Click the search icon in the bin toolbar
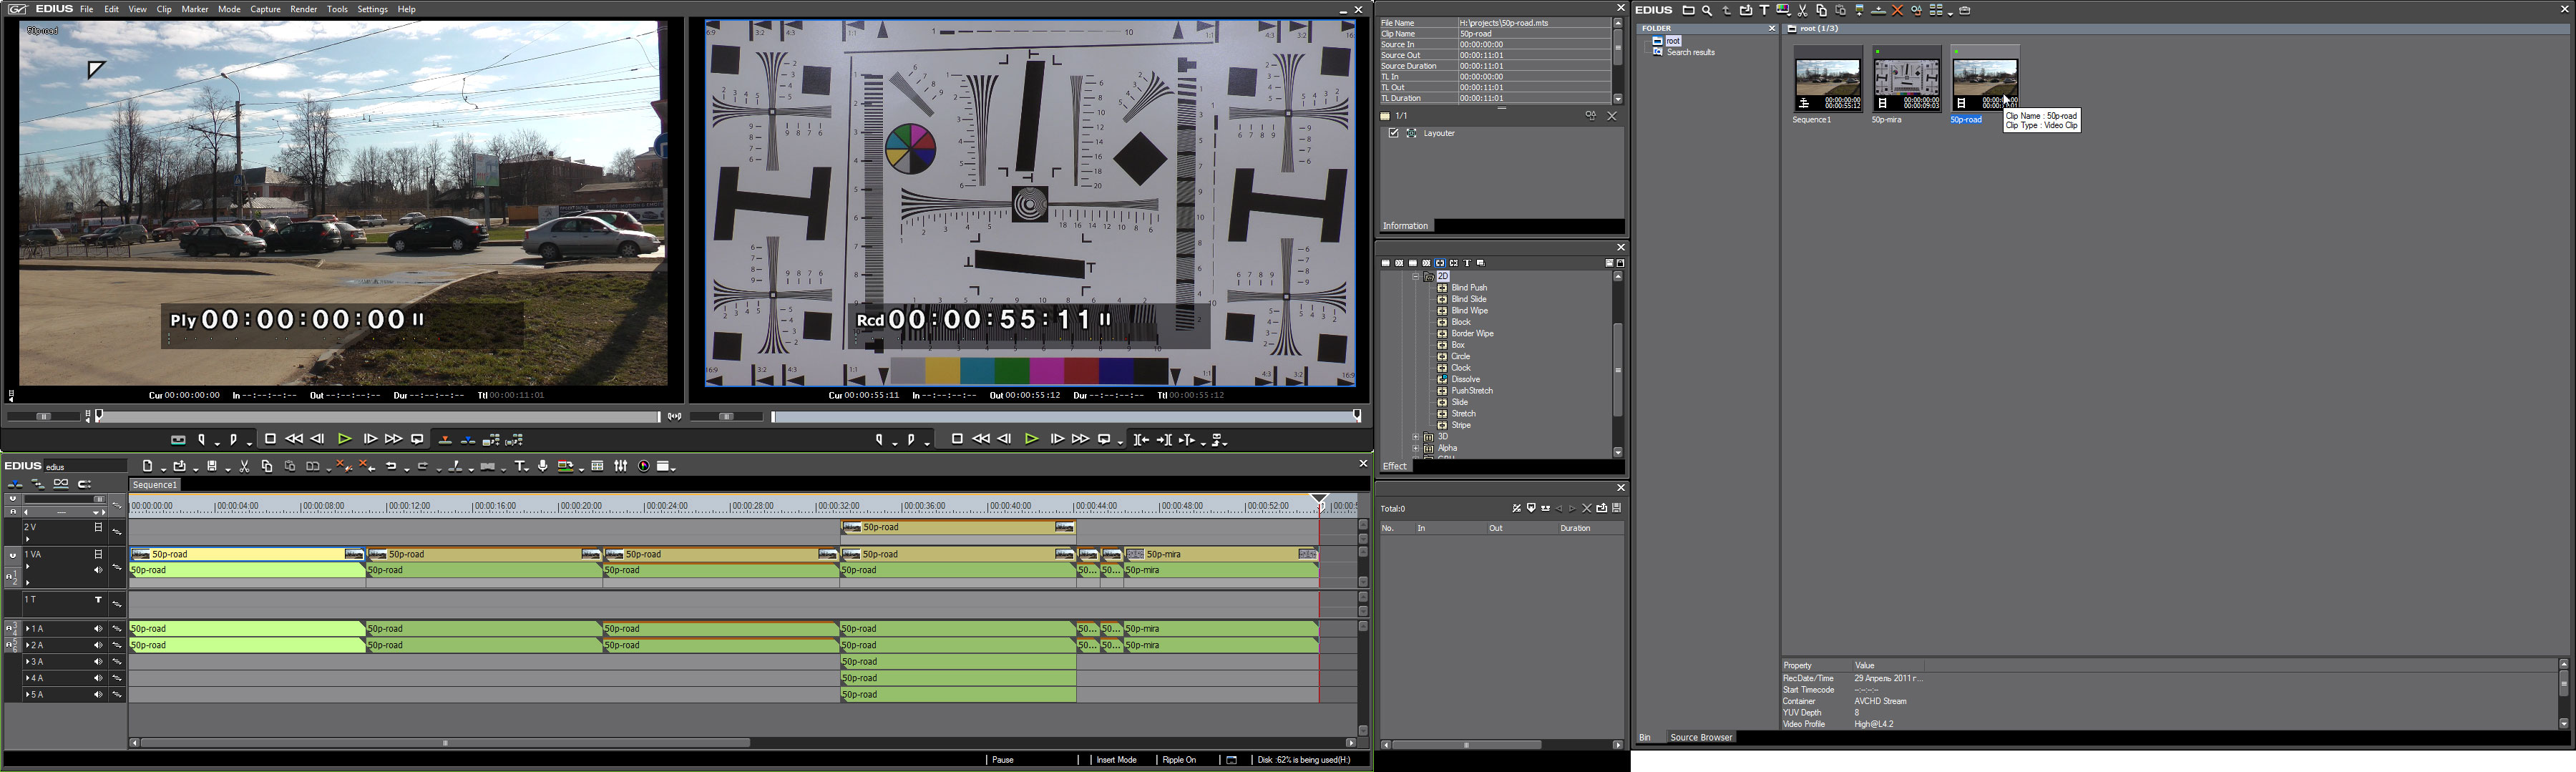2576x772 pixels. 1707,11
